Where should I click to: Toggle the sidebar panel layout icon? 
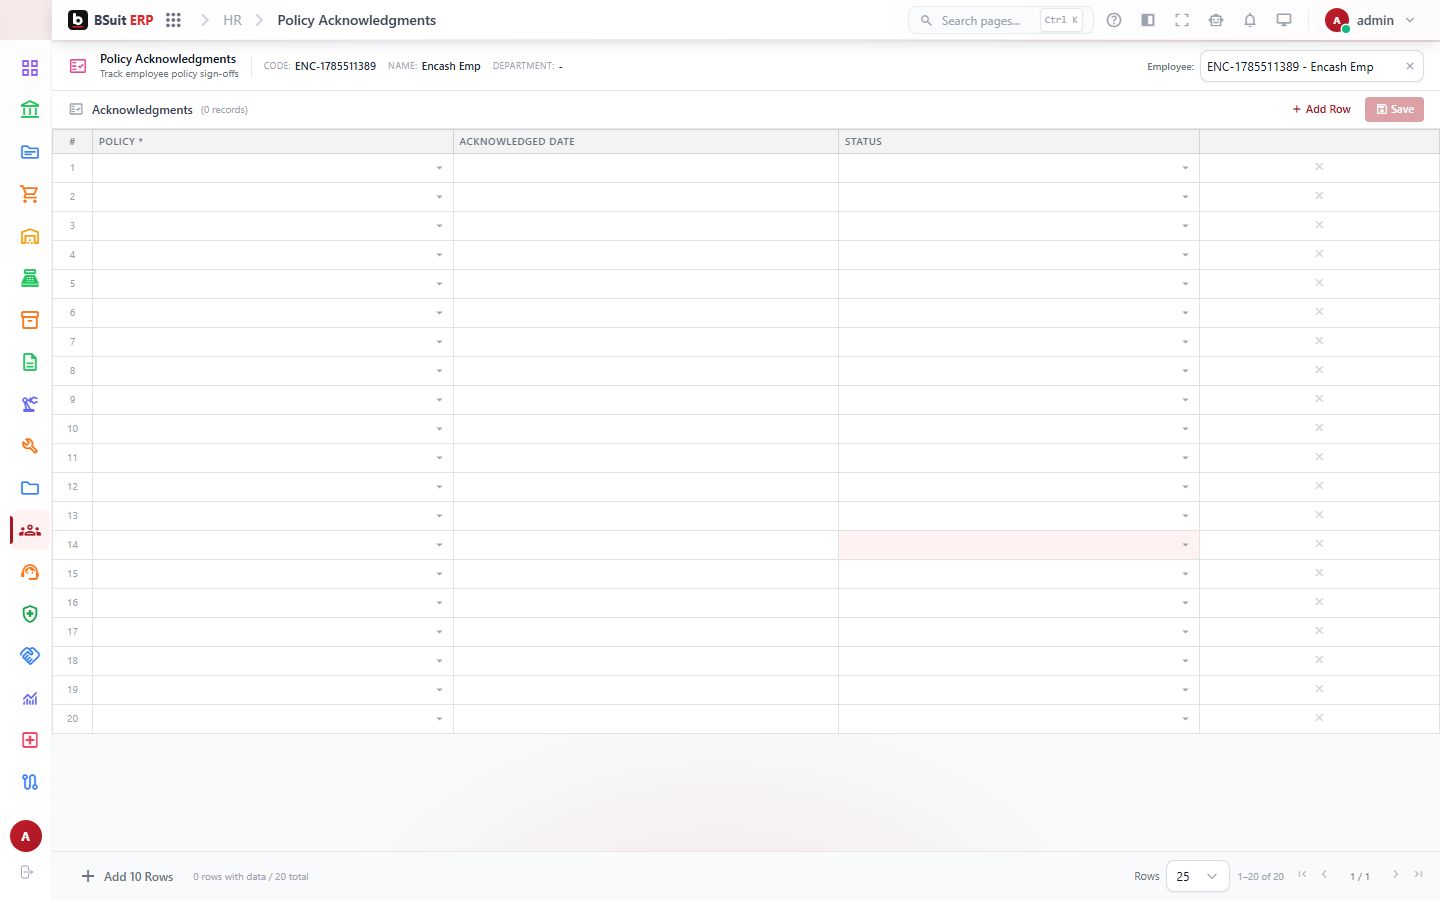(1148, 20)
